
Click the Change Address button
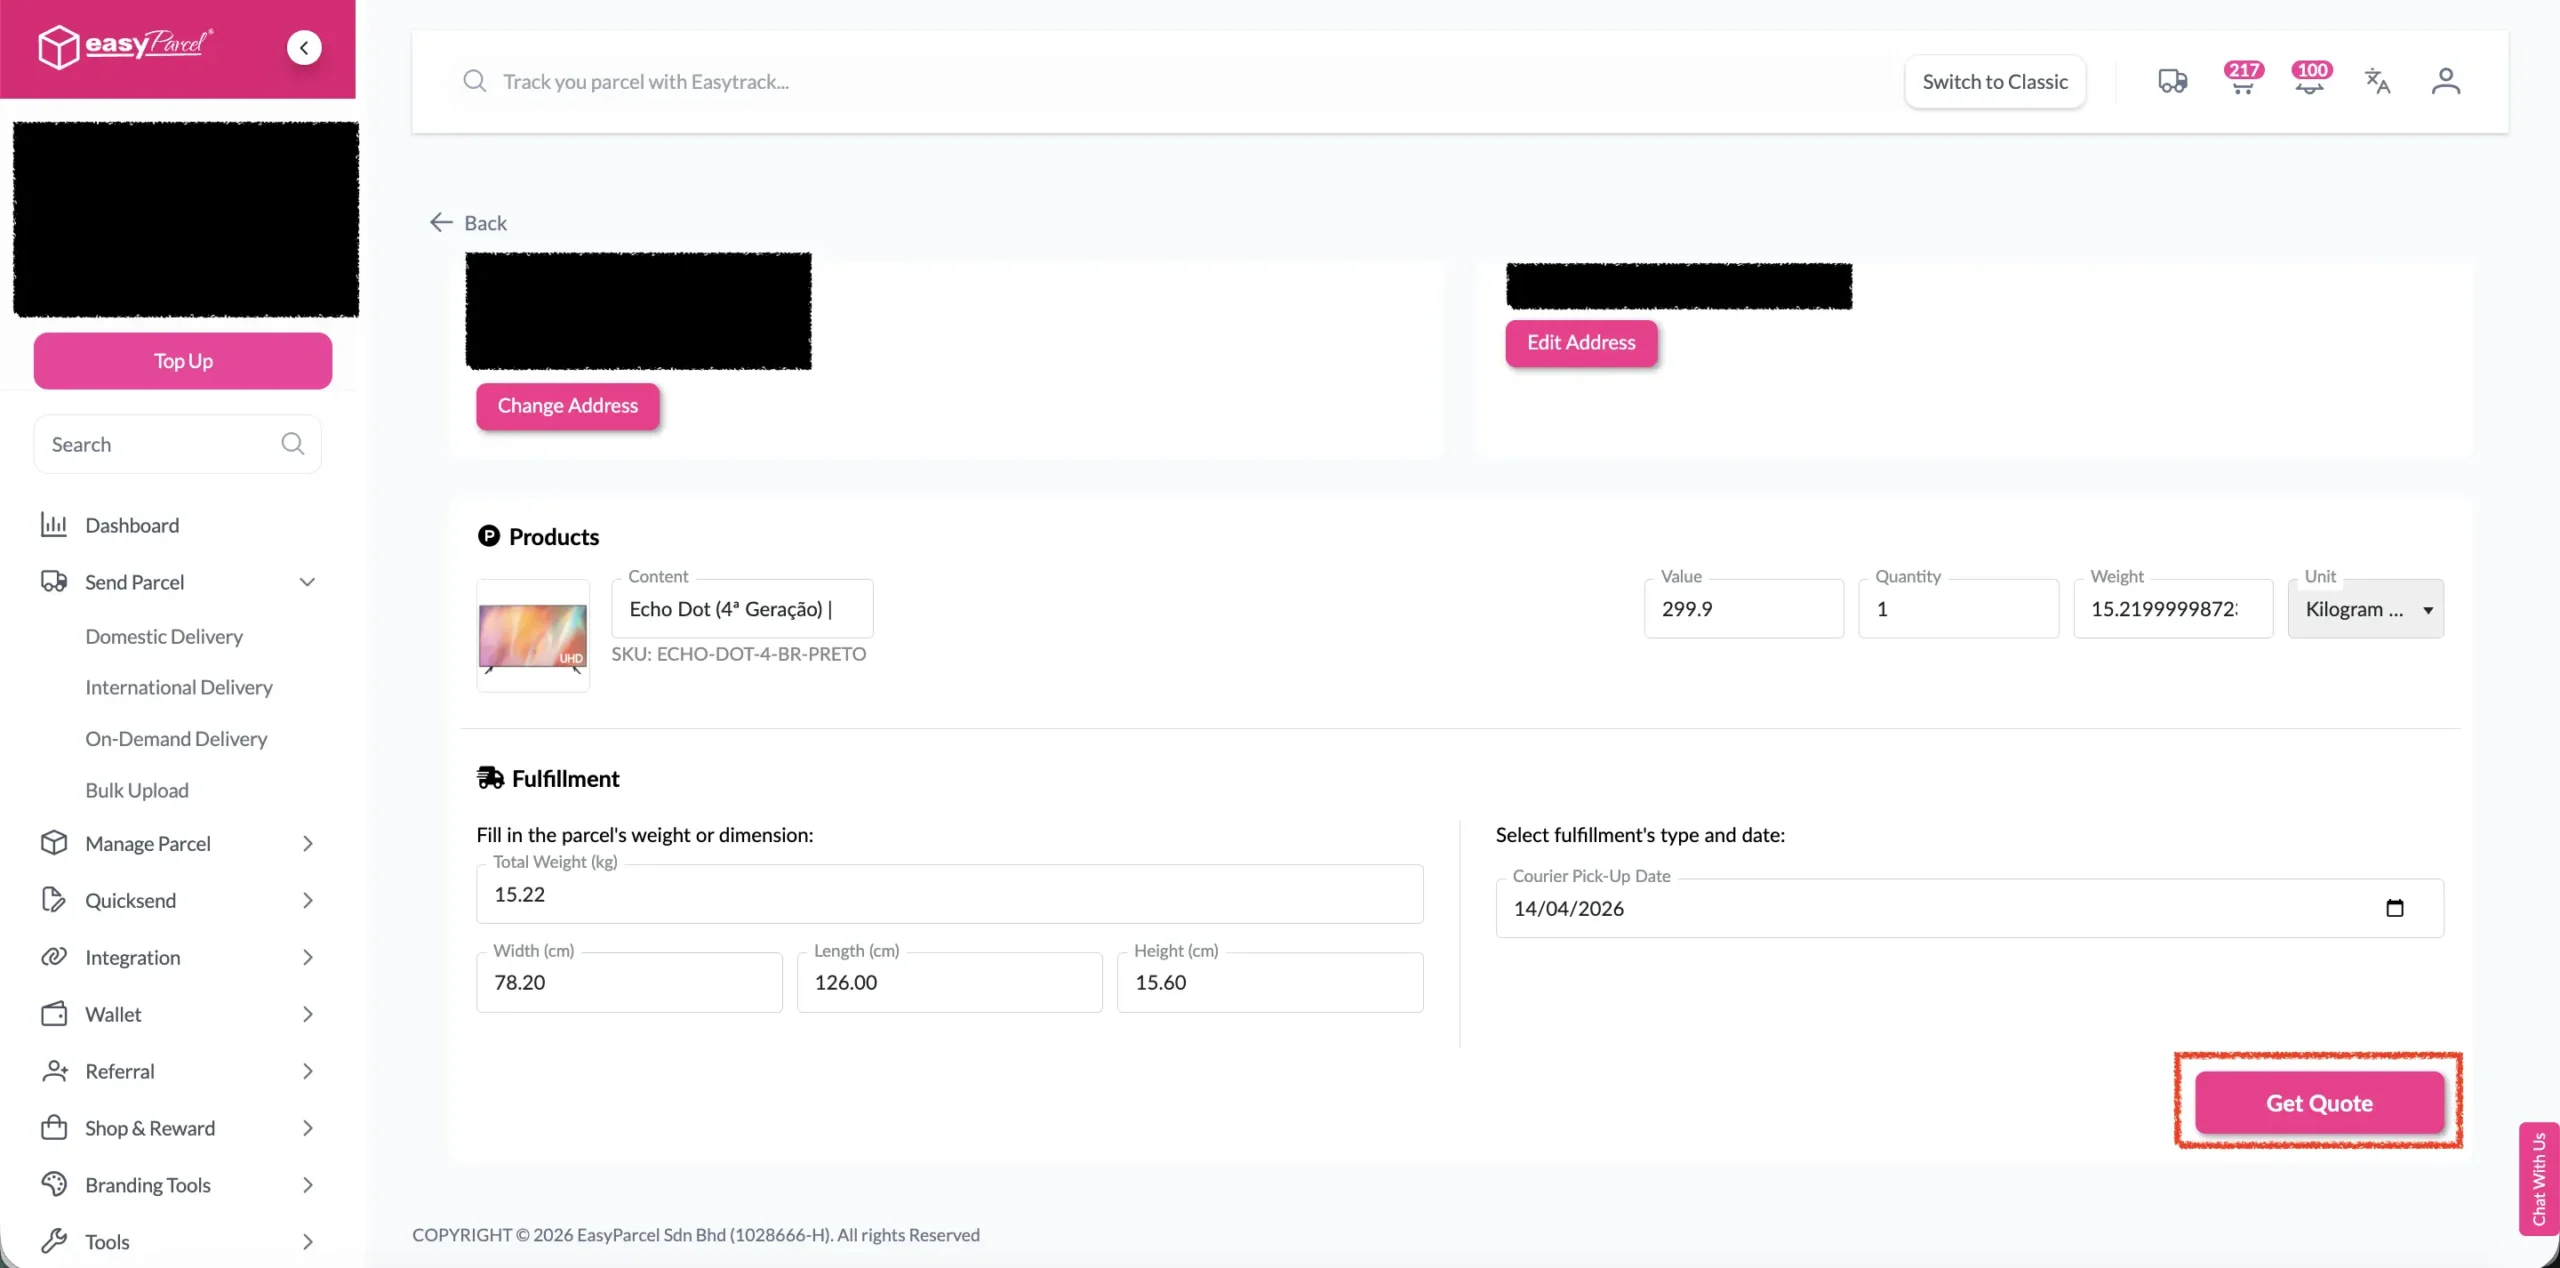(568, 406)
